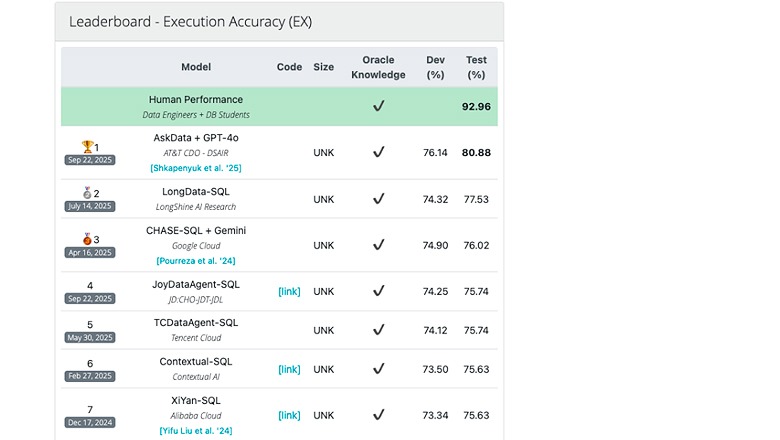Click the bronze medal icon for rank 3
The image size is (780, 440).
point(84,239)
